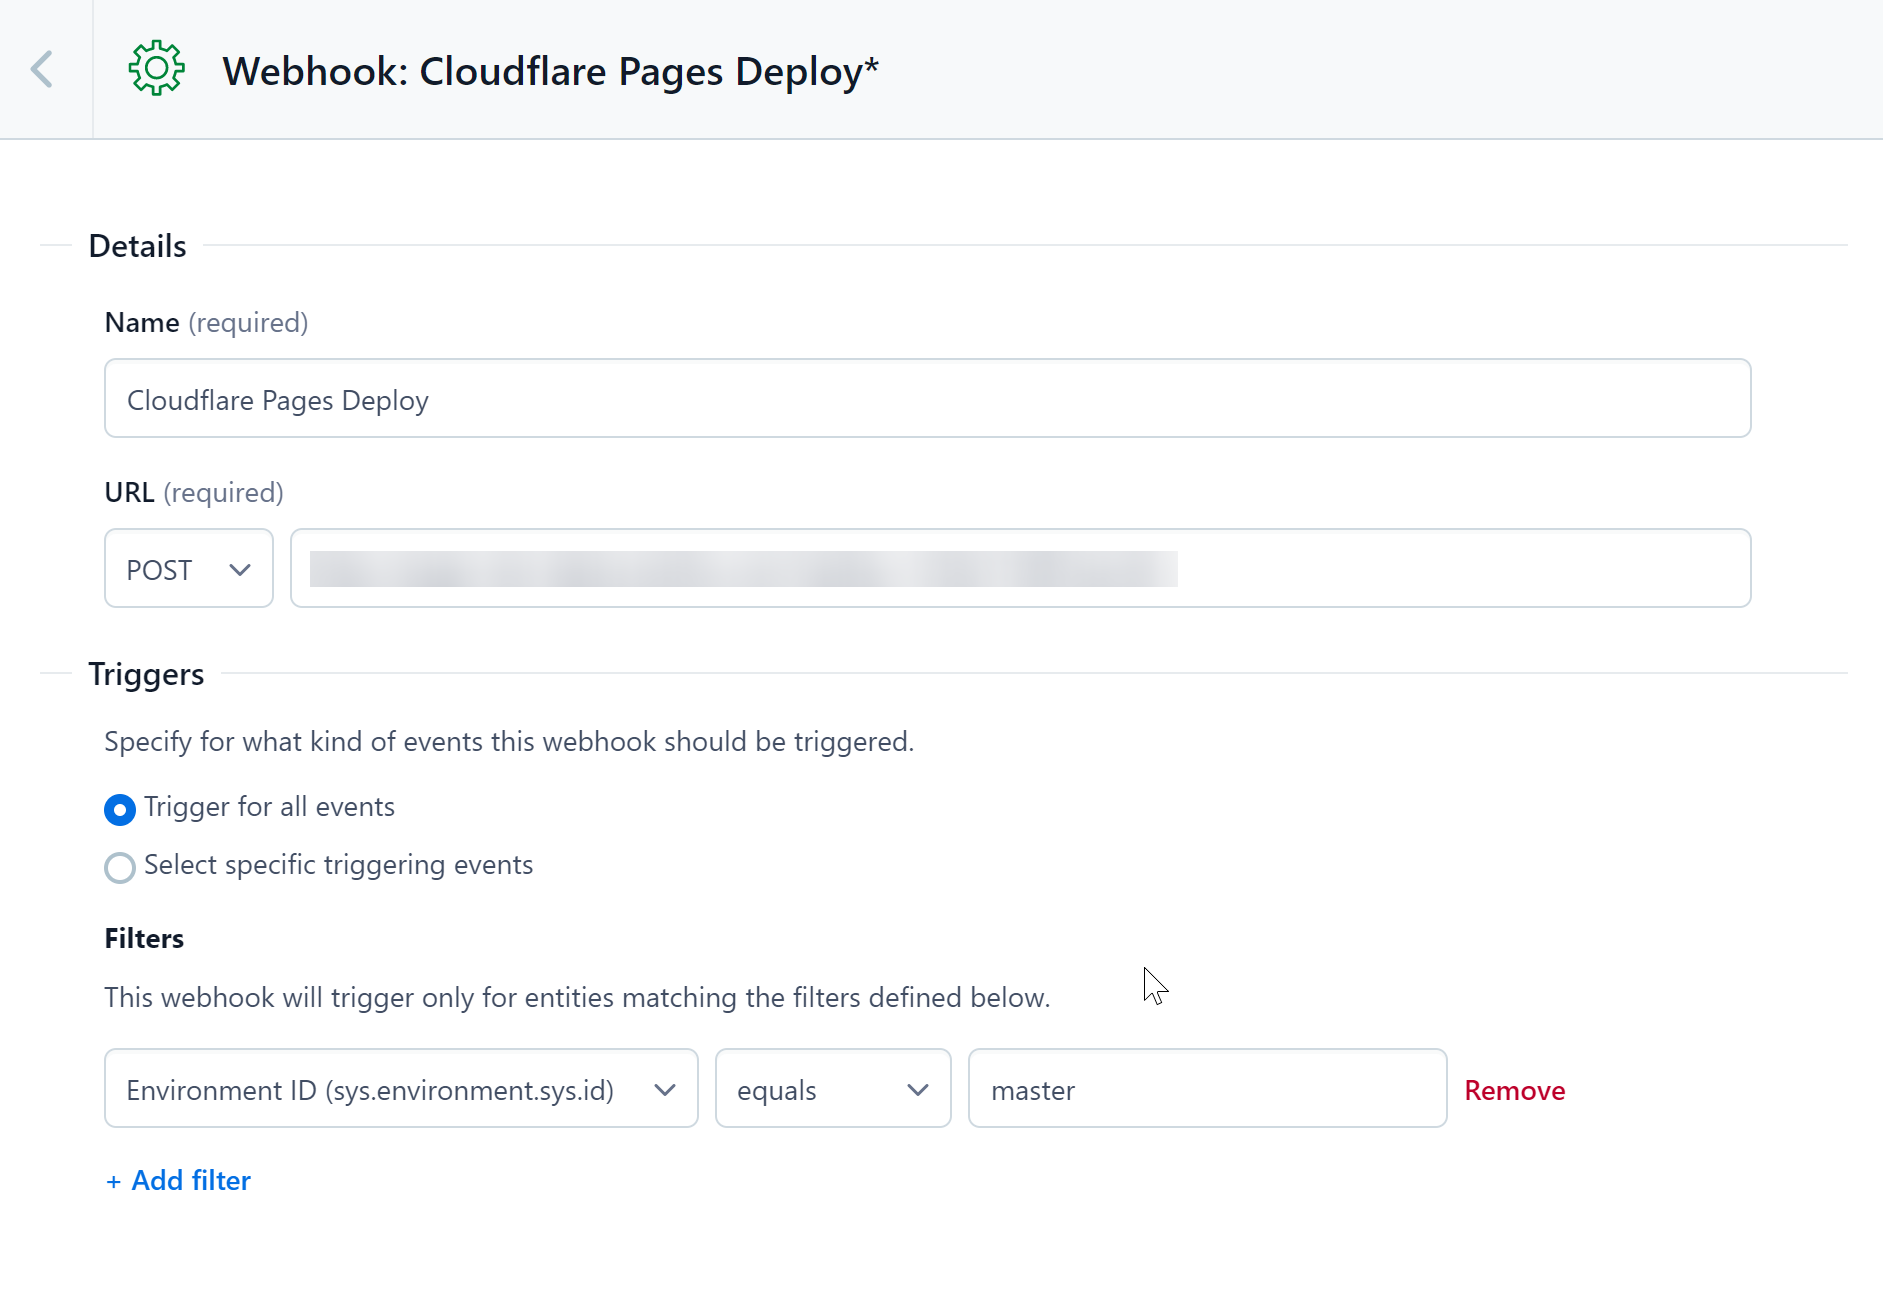Viewport: 1883px width, 1303px height.
Task: Click the chevron on the equals condition selector
Action: point(917,1089)
